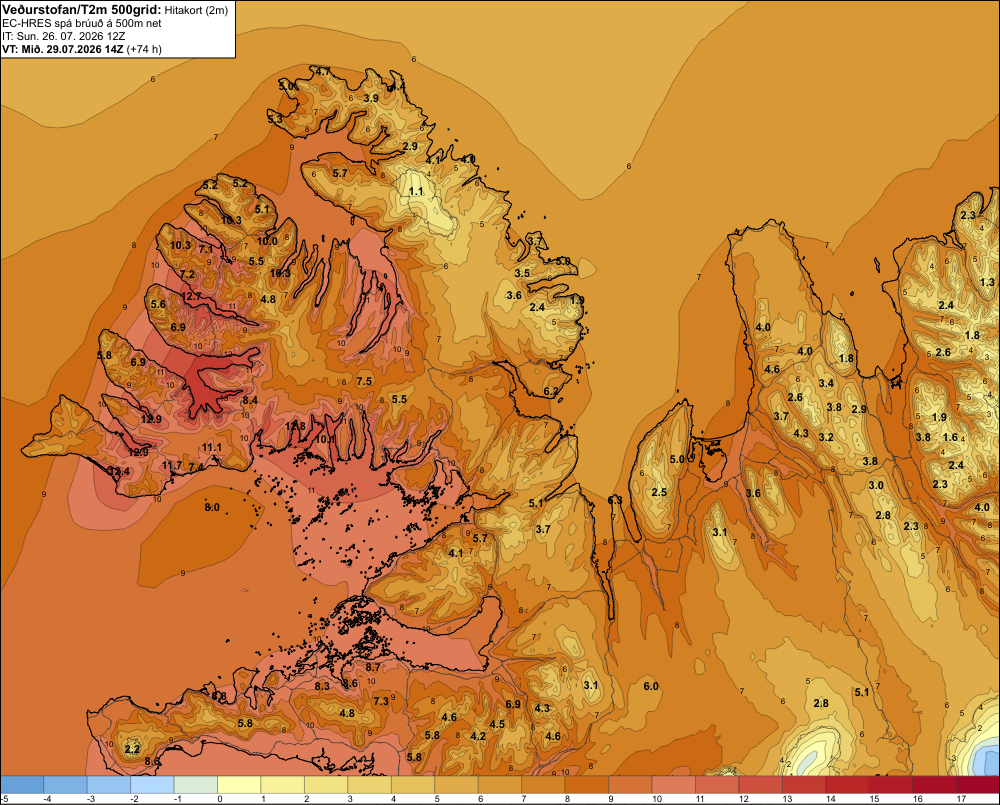Click the legend swatch between -5 and -4
Screen dimensions: 1000x805
(x=22, y=784)
